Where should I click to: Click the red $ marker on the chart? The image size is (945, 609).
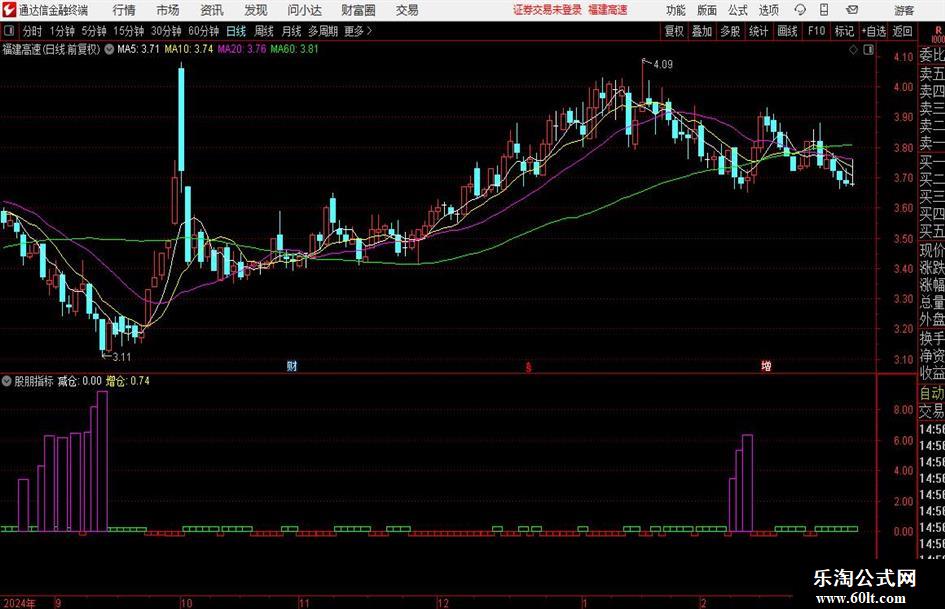(529, 366)
